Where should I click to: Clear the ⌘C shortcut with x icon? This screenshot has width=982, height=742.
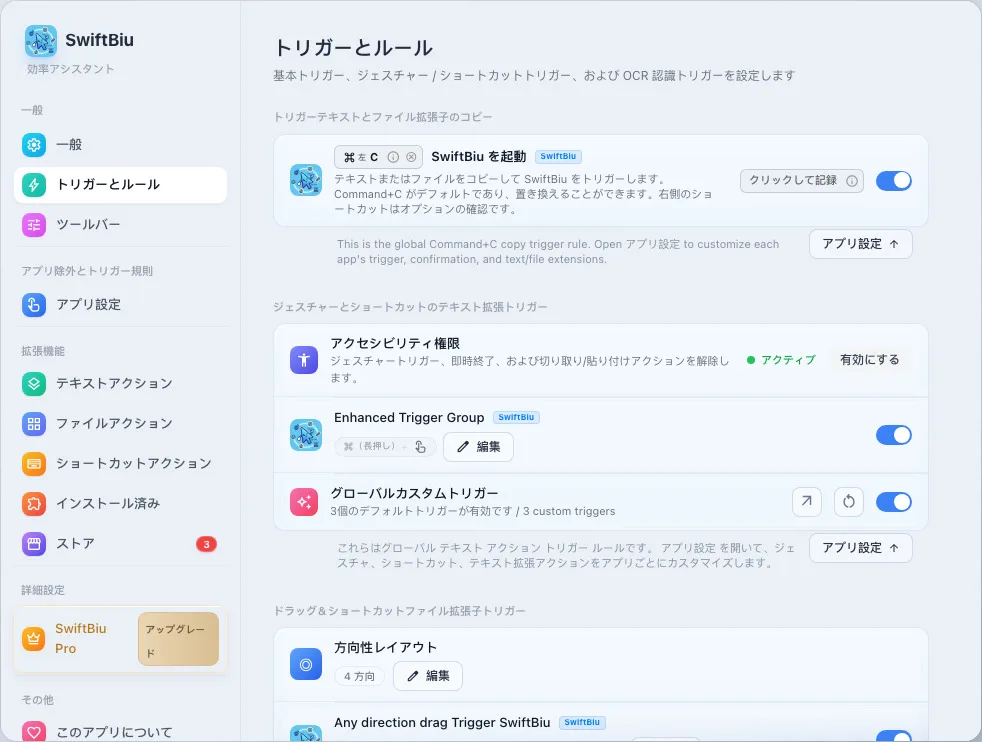point(411,157)
